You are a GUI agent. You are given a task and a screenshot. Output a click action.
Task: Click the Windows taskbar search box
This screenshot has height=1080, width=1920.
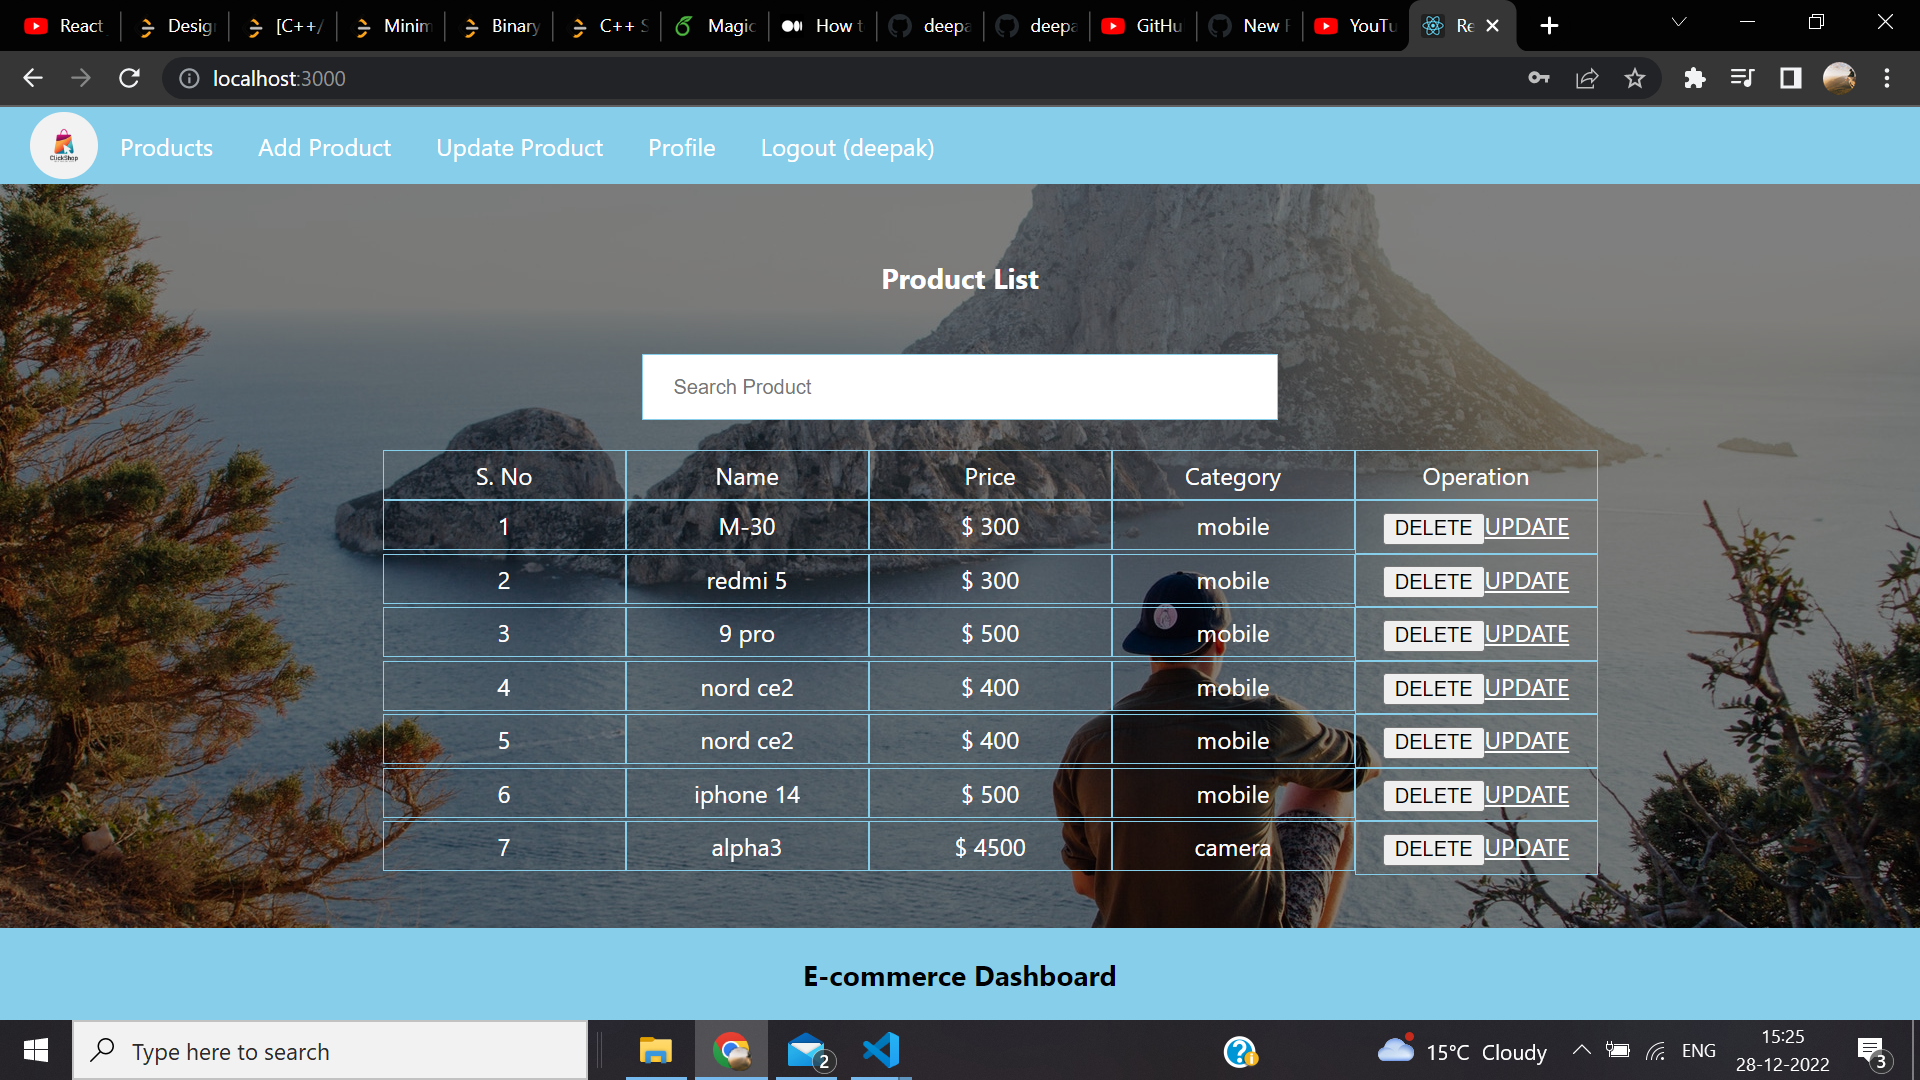pos(330,1051)
